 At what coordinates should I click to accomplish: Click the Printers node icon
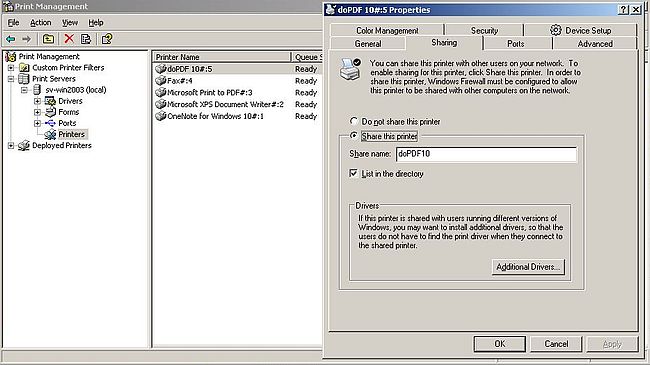[x=50, y=134]
